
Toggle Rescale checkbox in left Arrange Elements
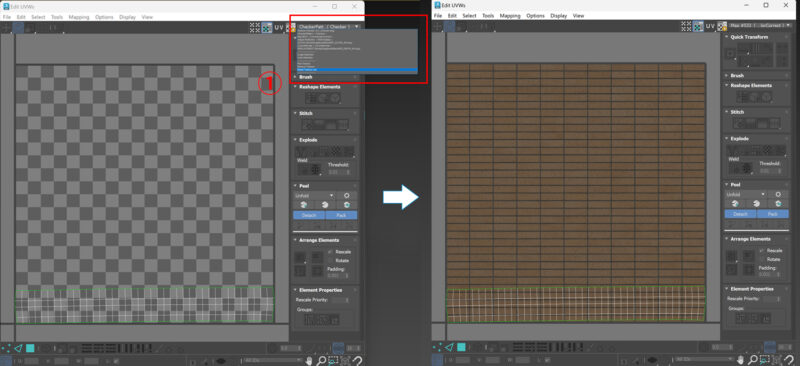click(x=330, y=252)
